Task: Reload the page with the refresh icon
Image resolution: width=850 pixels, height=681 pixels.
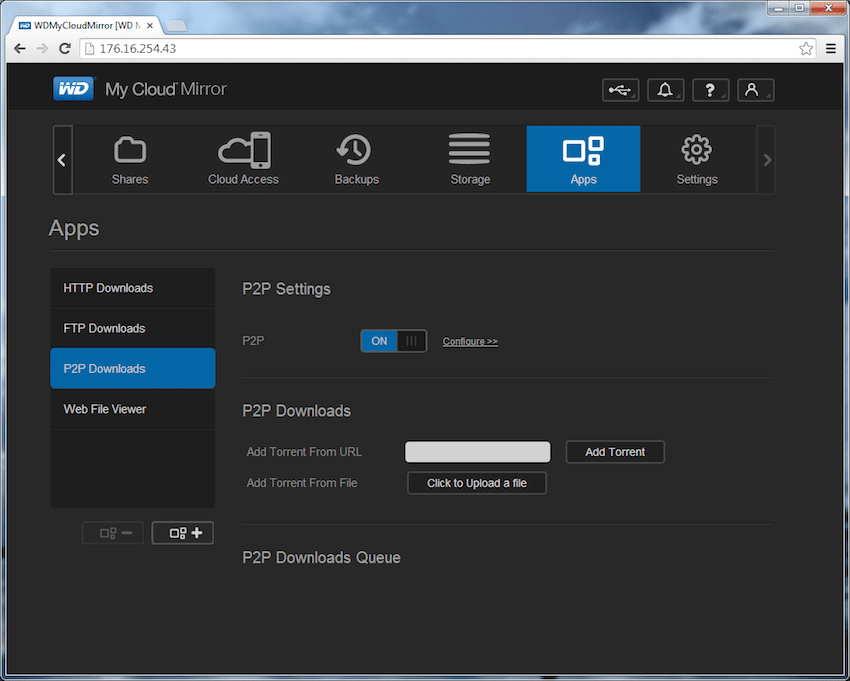Action: pos(65,49)
